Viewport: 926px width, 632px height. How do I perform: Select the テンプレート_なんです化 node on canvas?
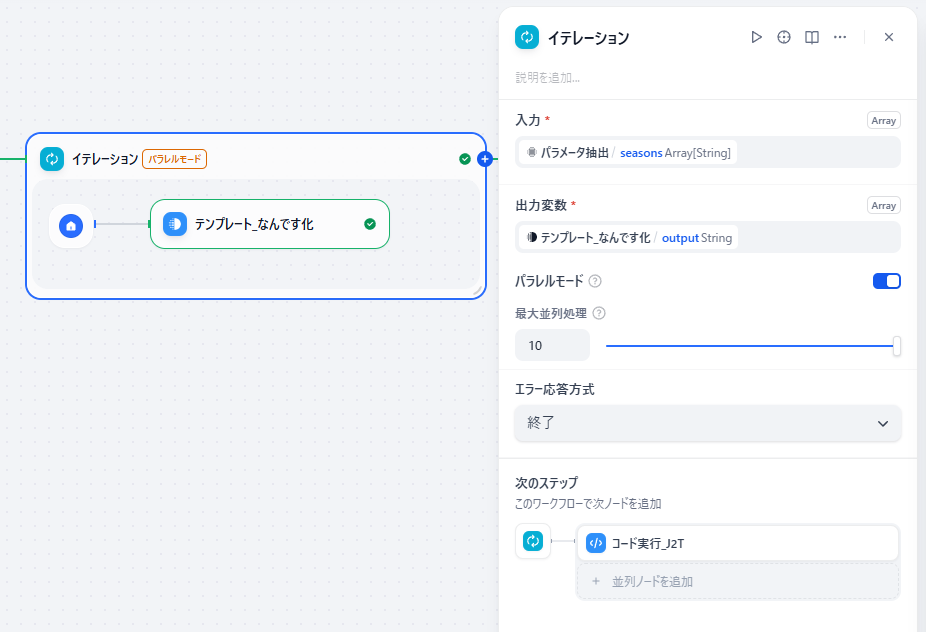click(x=270, y=224)
